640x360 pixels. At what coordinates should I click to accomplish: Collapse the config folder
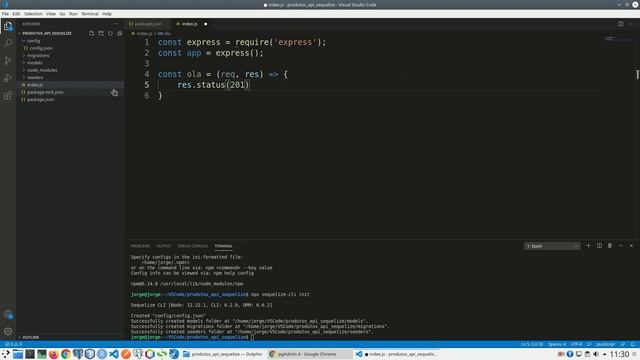pos(33,41)
